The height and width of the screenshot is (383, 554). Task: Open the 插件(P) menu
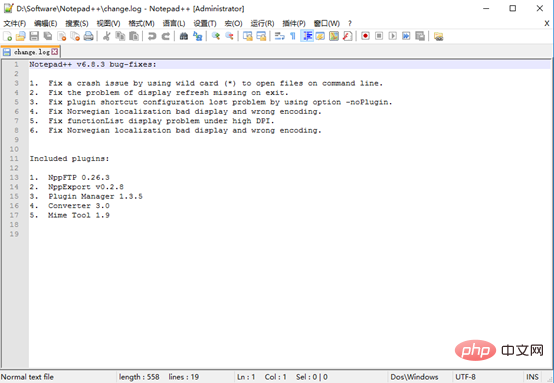coord(294,23)
